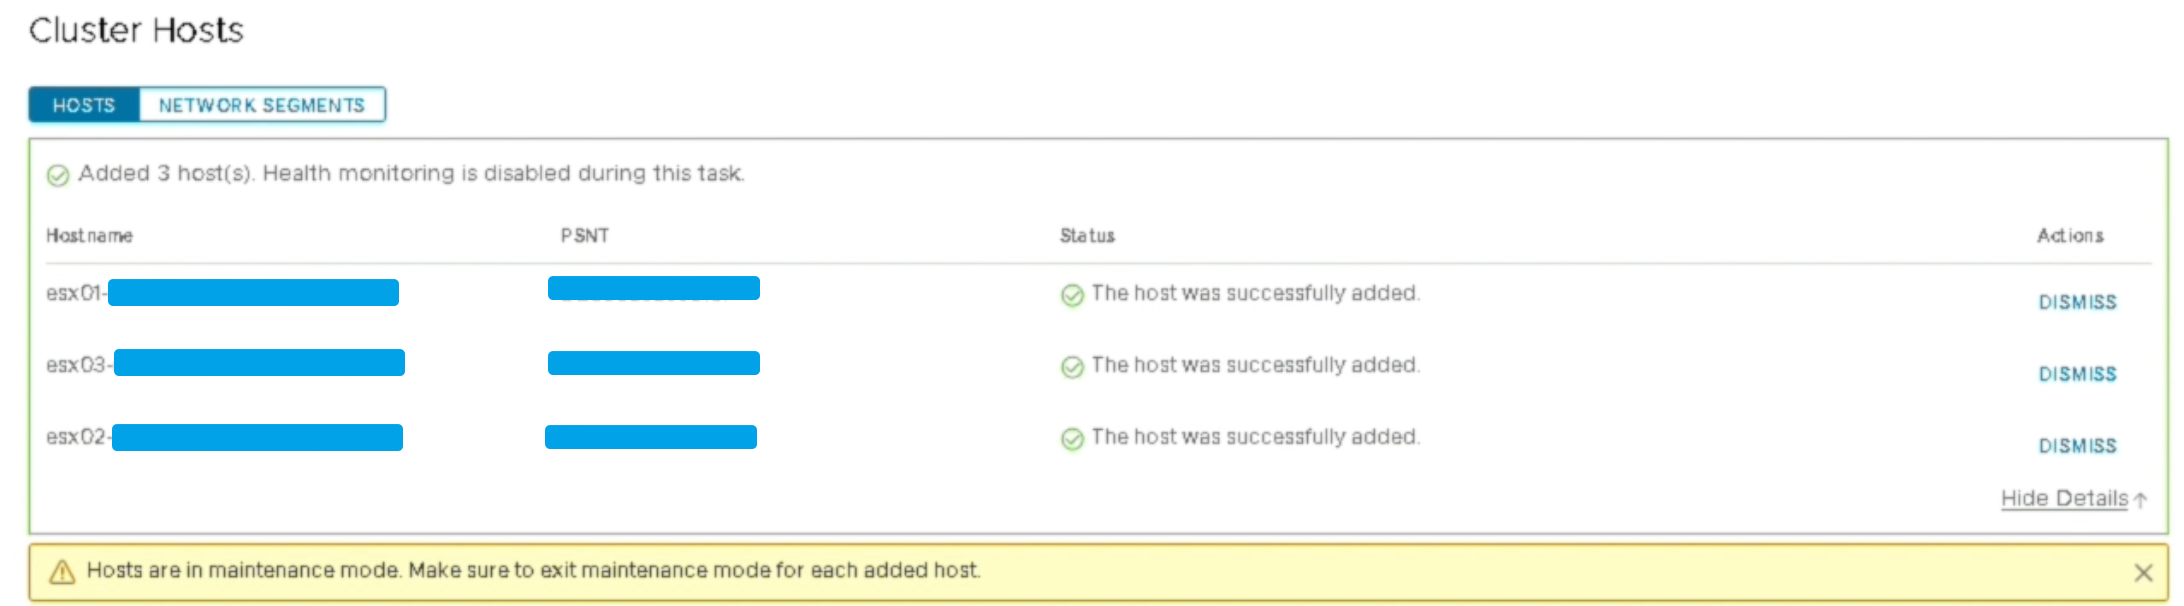Click the up arrow next to Hide Details

tap(2140, 499)
